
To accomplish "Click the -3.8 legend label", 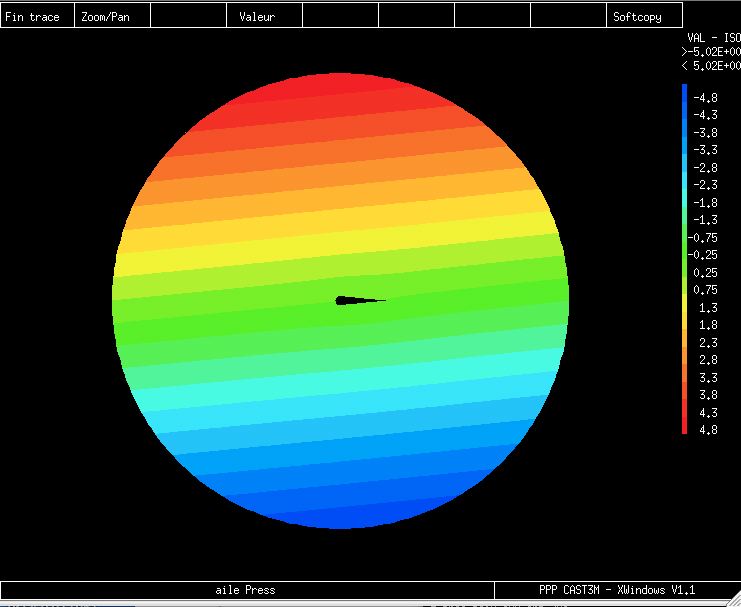I will (x=705, y=133).
